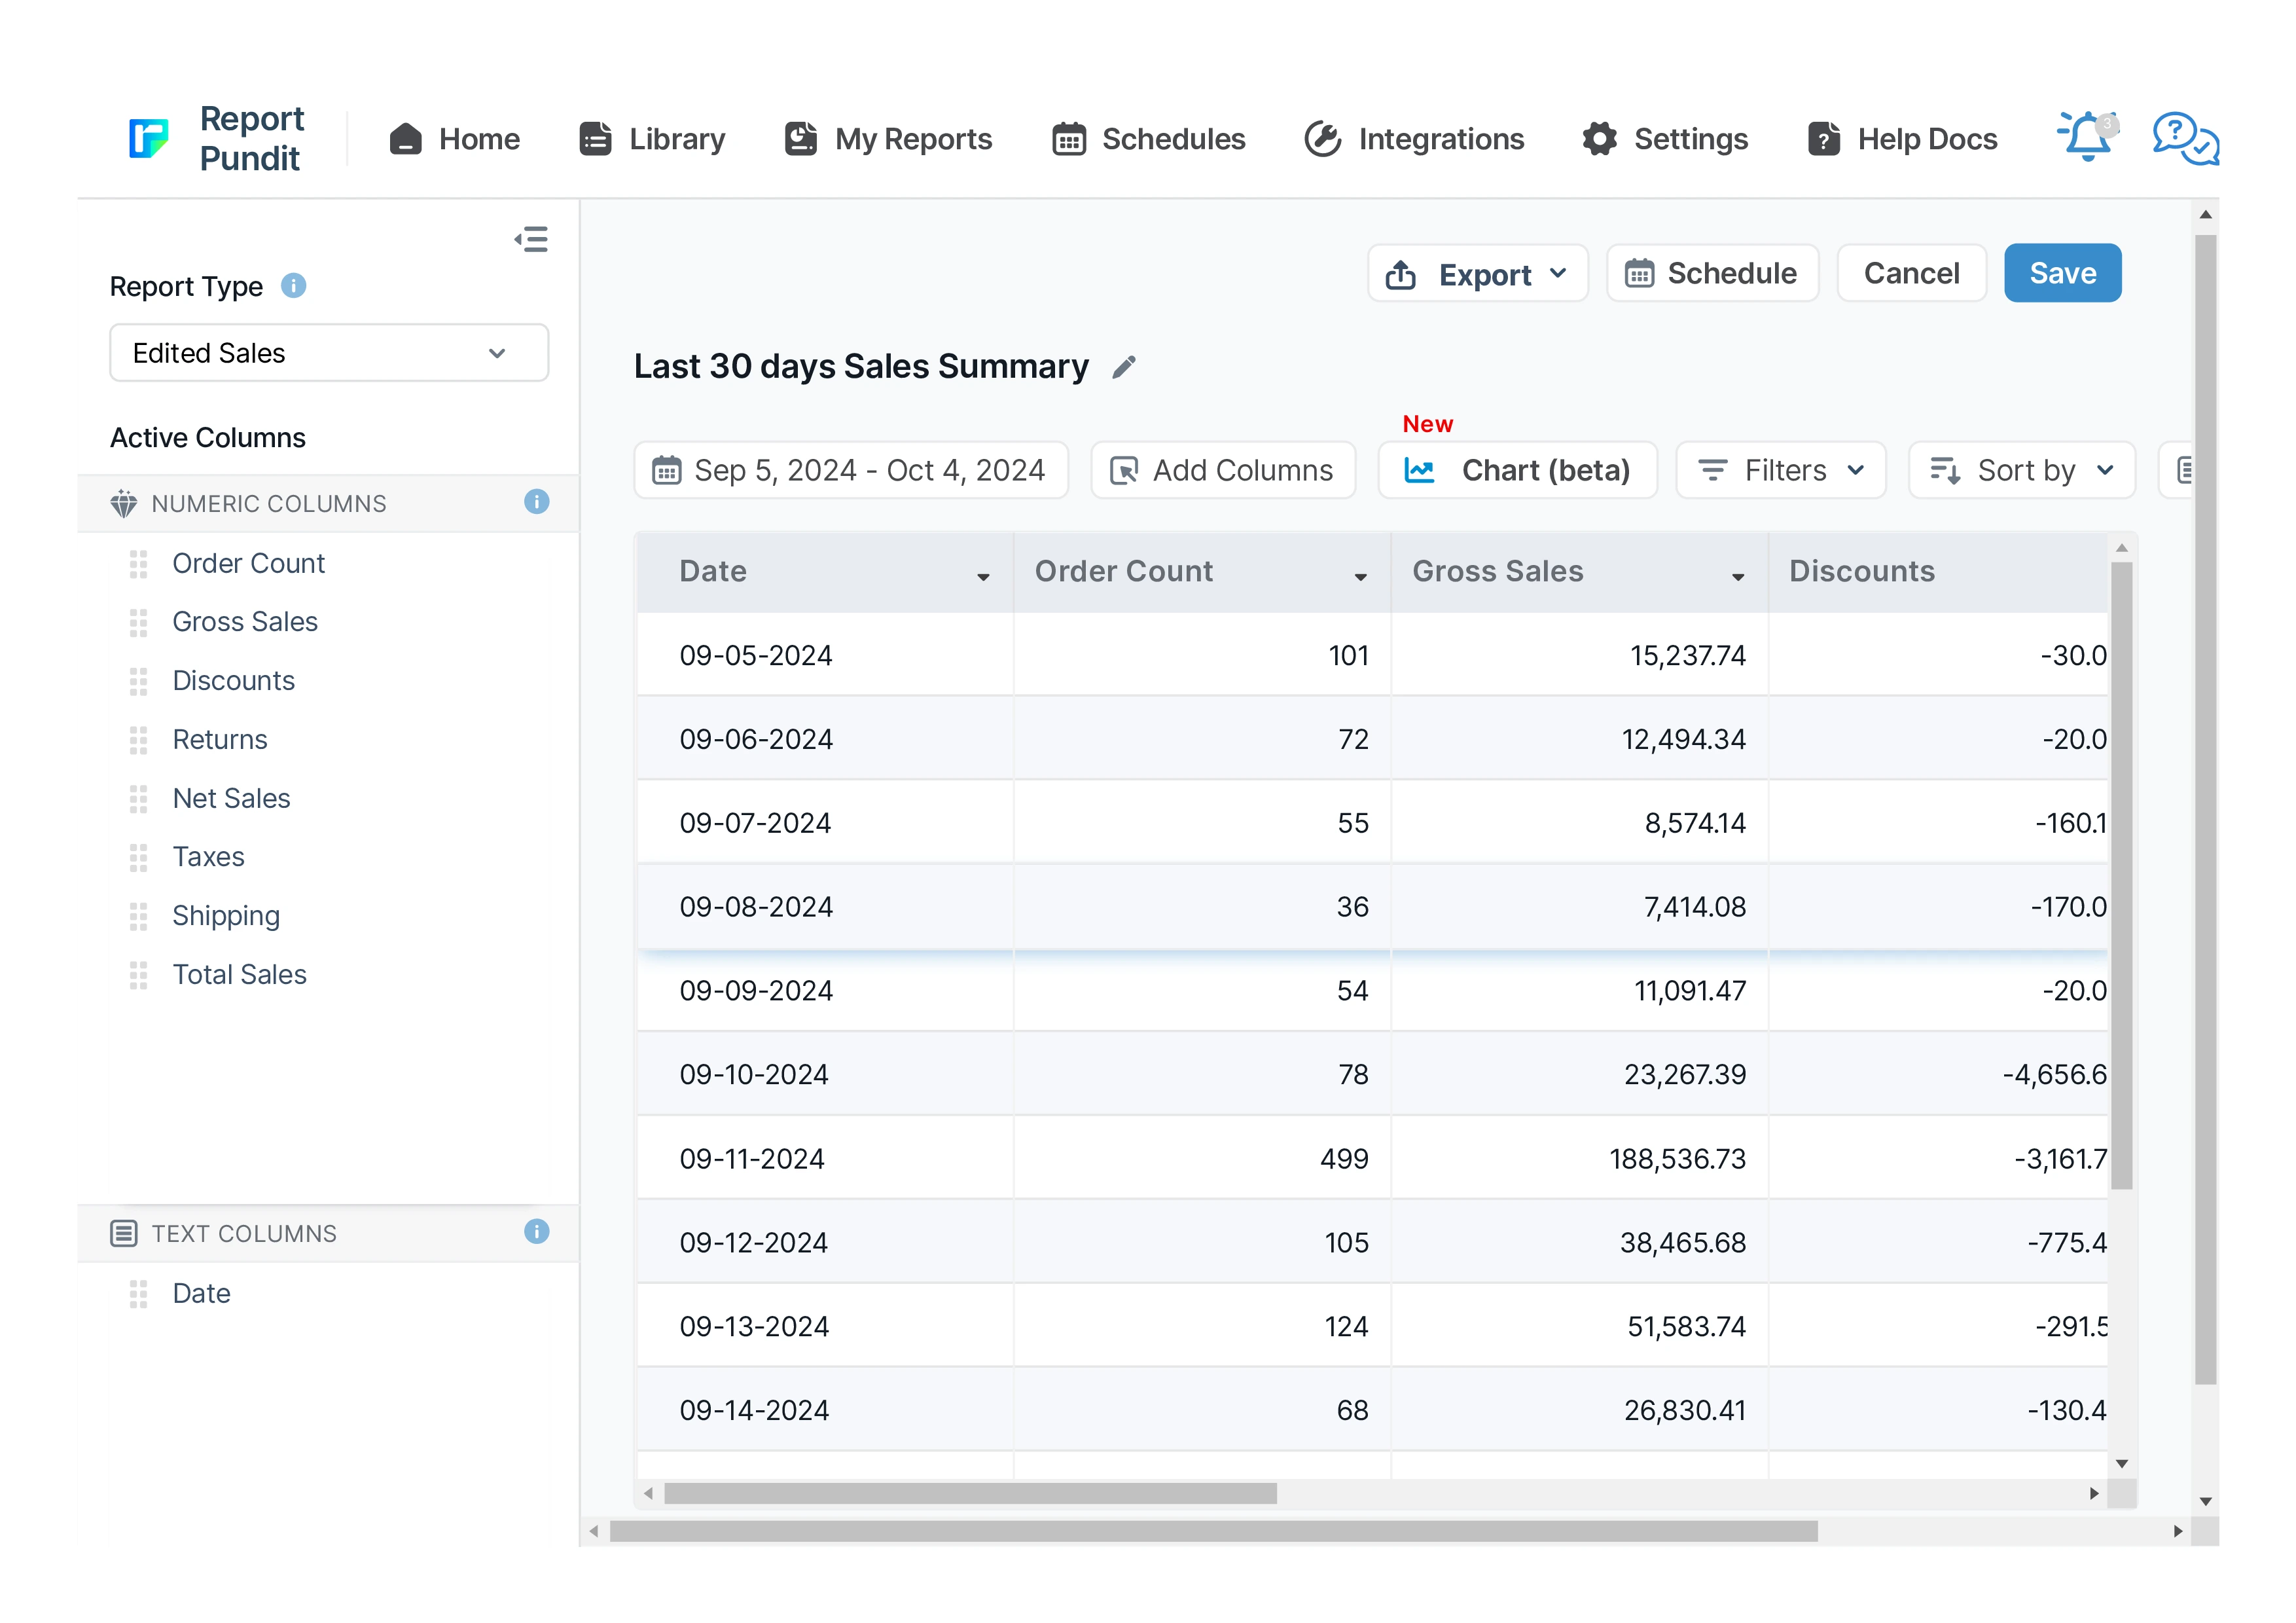Open the Filters dropdown

click(x=1781, y=470)
